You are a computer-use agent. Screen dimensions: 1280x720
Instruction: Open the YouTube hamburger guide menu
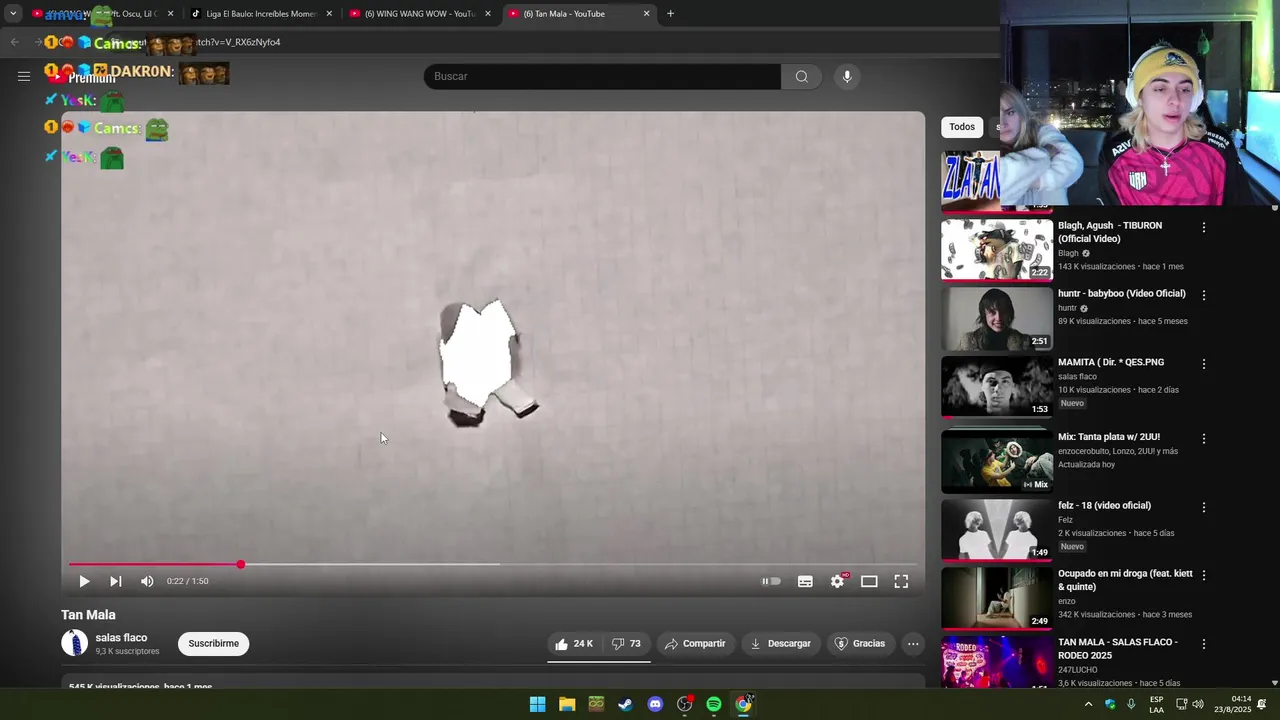click(x=24, y=76)
